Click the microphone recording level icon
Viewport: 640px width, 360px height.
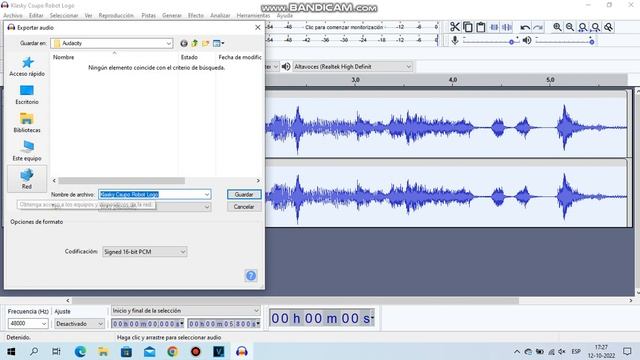455,40
